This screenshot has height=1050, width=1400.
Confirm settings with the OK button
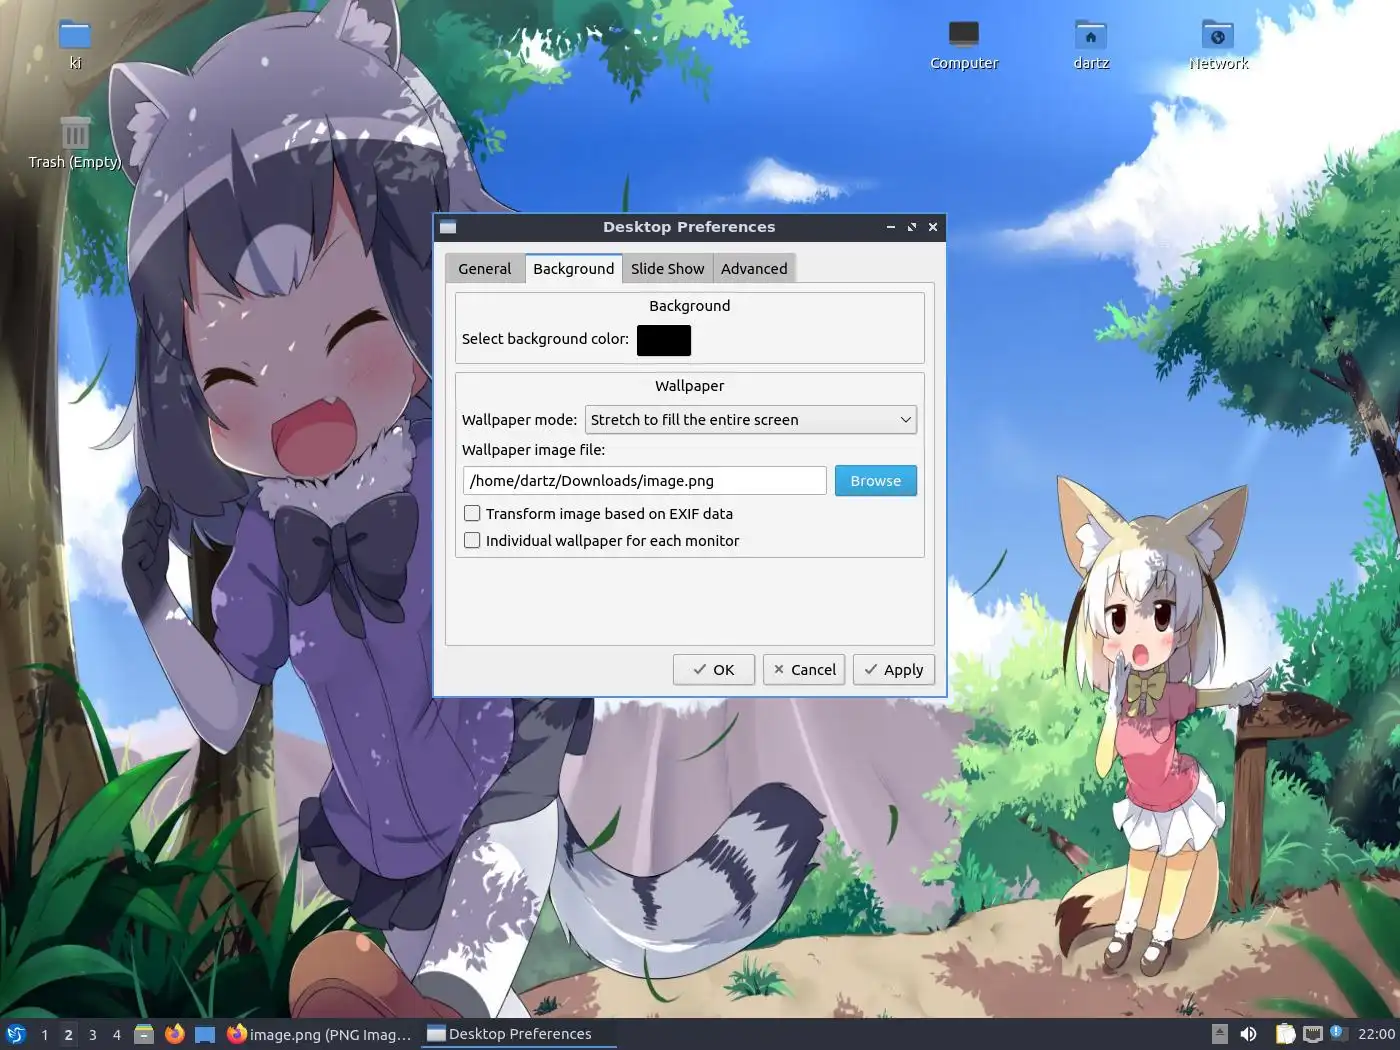pos(714,670)
